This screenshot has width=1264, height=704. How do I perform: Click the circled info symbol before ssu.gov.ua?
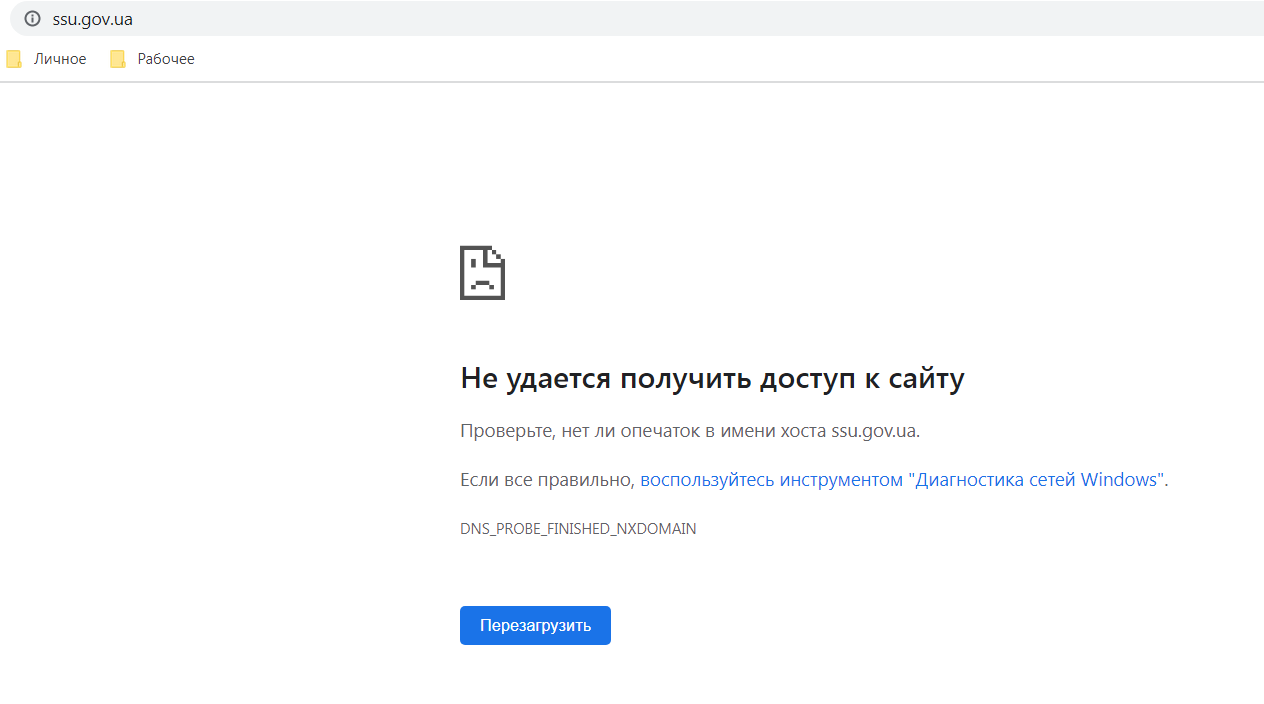tap(31, 18)
